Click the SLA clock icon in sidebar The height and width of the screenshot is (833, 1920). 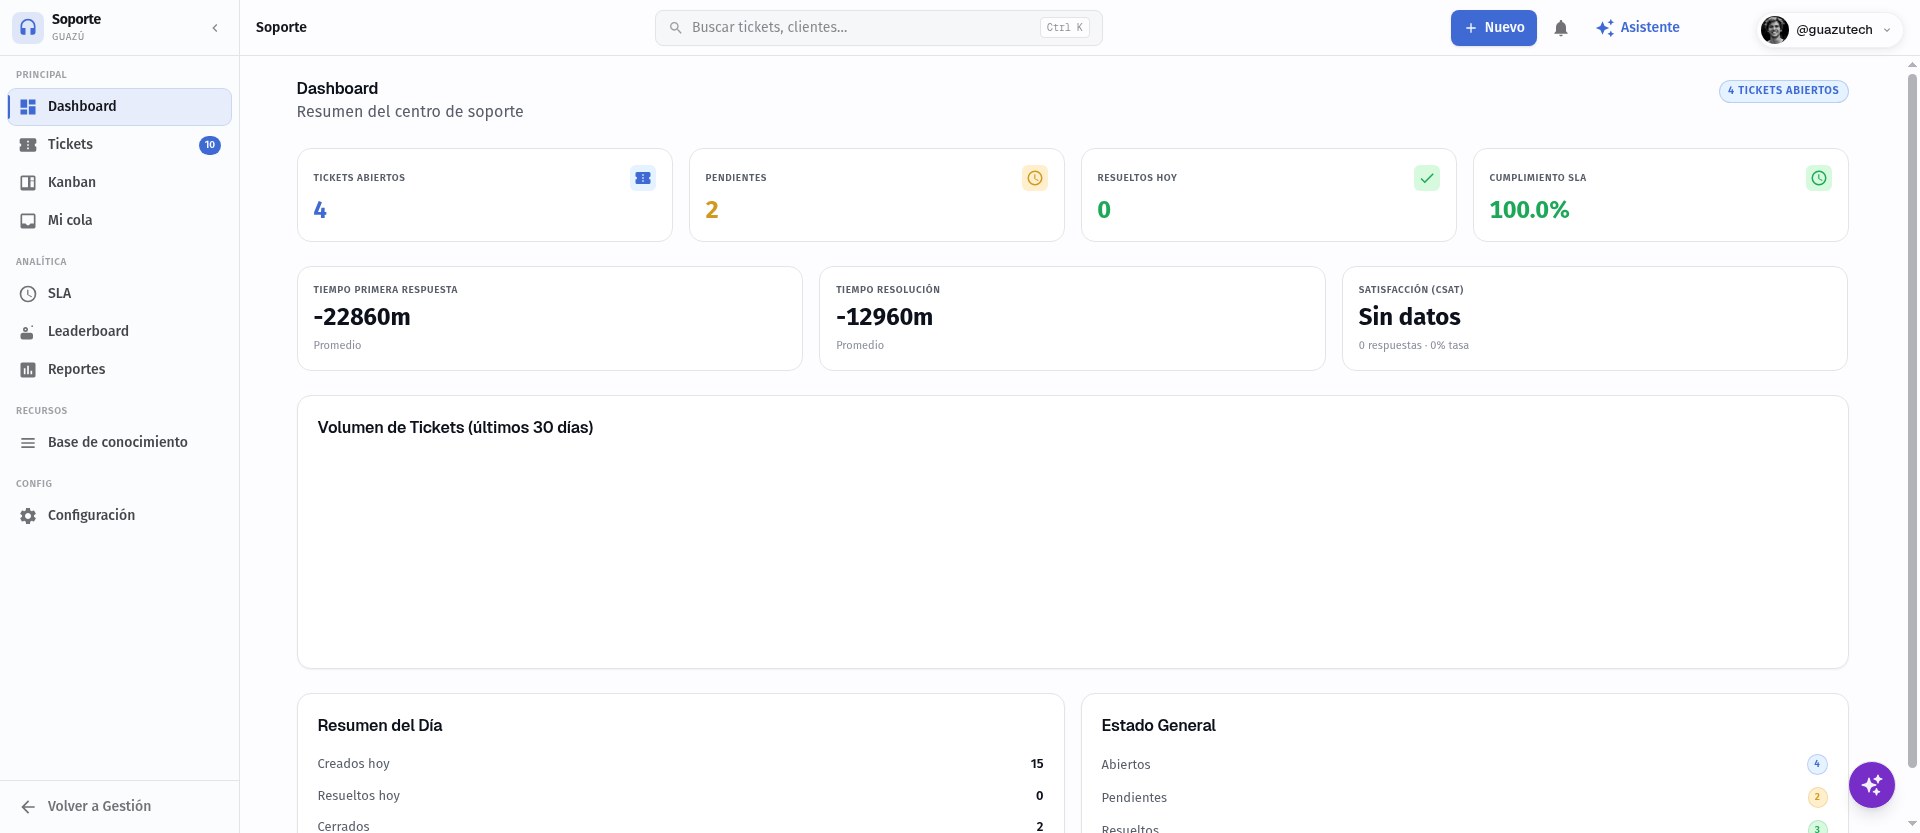[28, 294]
